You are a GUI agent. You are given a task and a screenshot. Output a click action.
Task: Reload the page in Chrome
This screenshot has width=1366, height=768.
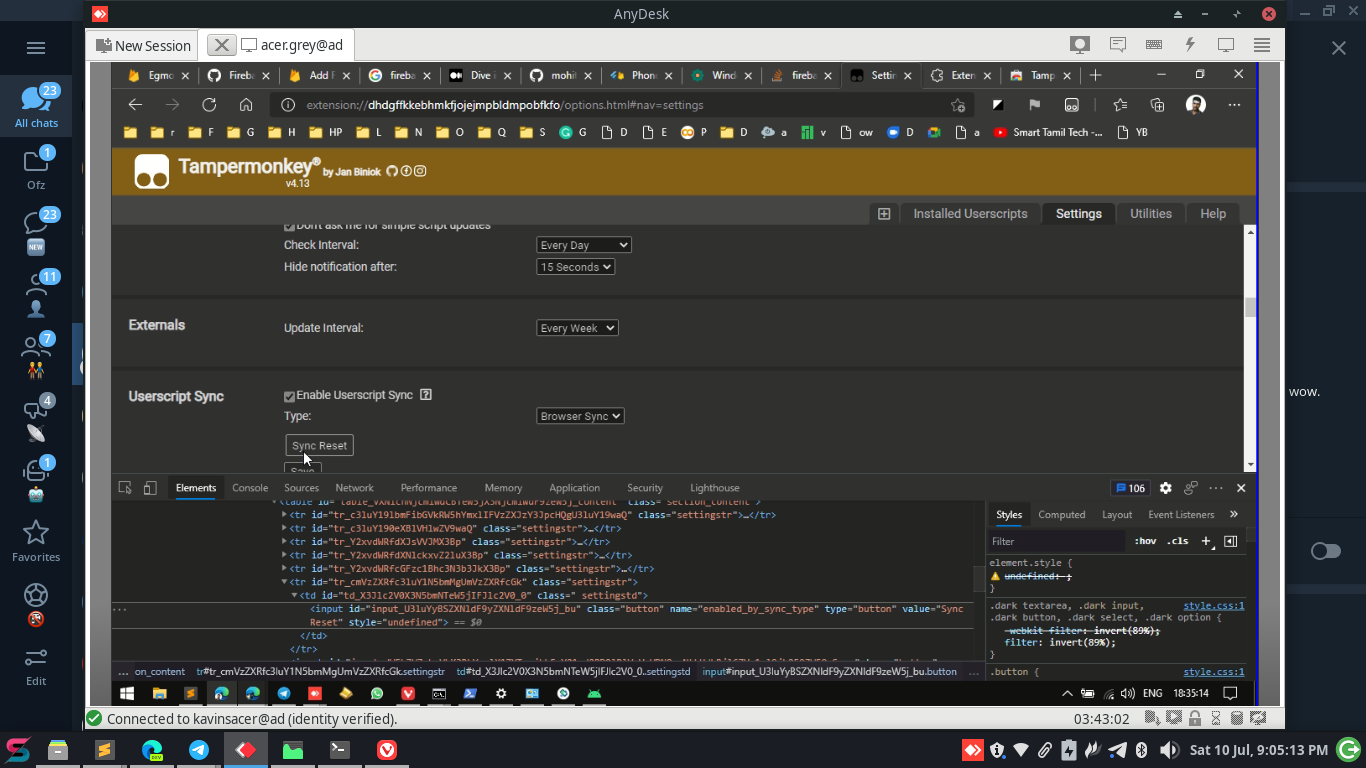pos(208,104)
